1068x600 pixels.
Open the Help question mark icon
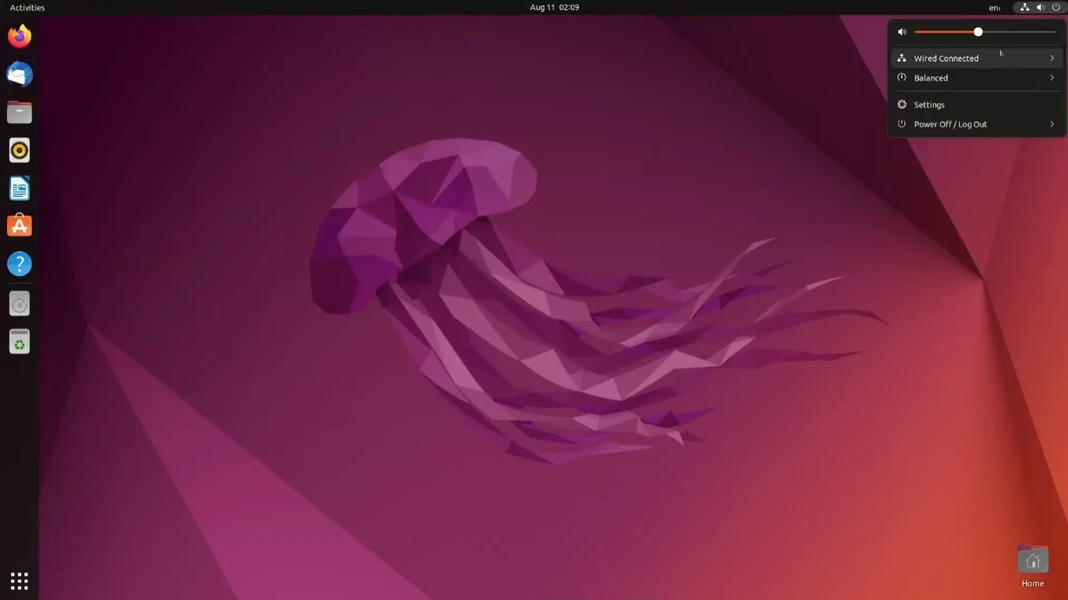click(19, 264)
